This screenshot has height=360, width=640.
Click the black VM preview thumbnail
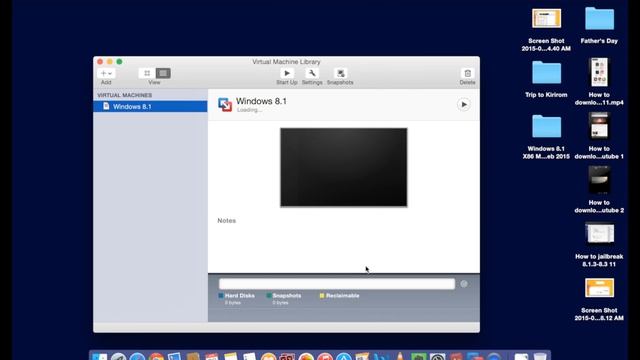coord(344,167)
